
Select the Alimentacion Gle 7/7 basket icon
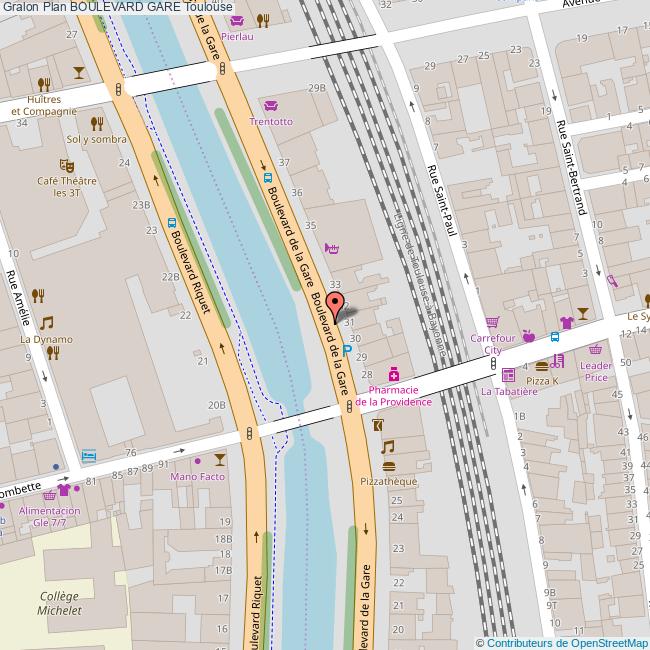point(48,494)
